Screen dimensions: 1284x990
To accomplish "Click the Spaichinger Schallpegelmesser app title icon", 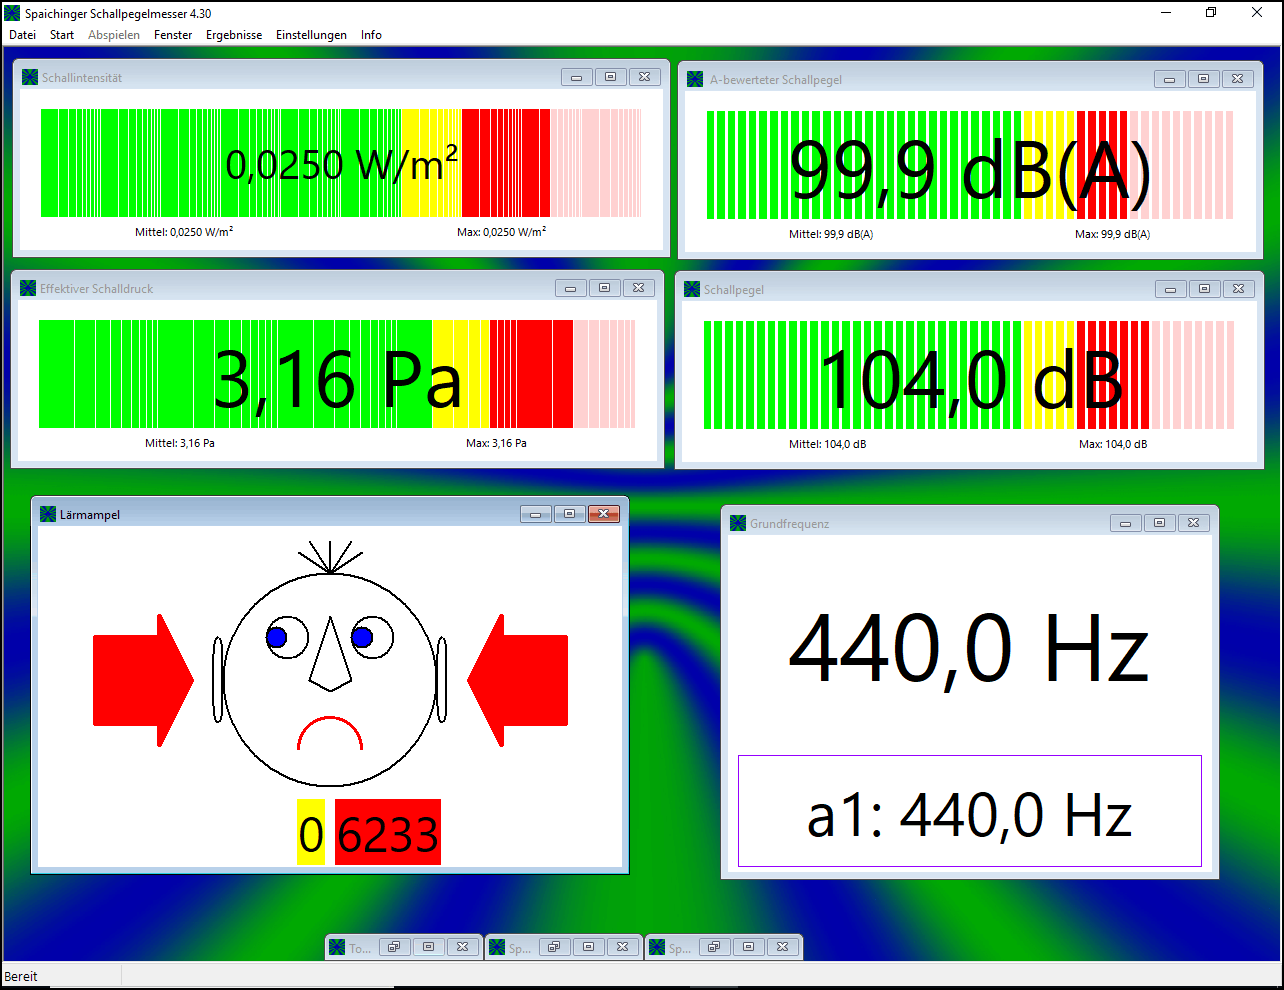I will click(12, 13).
